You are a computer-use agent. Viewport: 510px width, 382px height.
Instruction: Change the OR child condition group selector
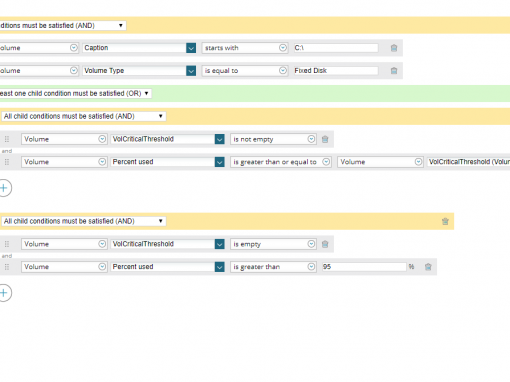[75, 94]
